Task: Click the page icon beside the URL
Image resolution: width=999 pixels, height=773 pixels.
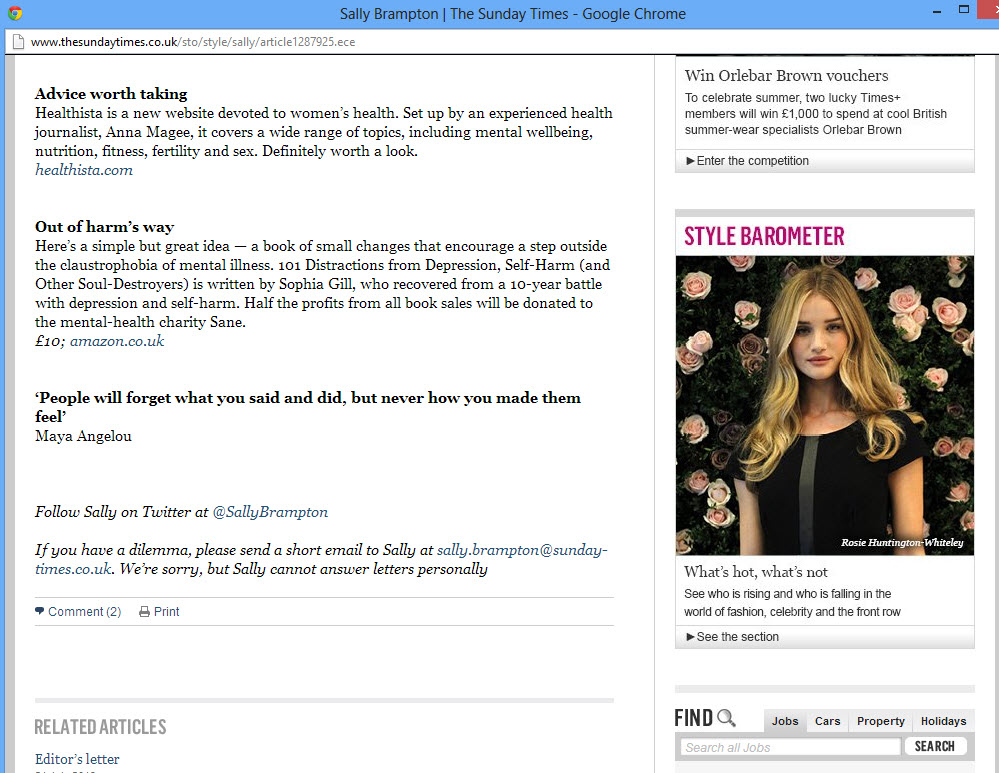Action: click(18, 42)
